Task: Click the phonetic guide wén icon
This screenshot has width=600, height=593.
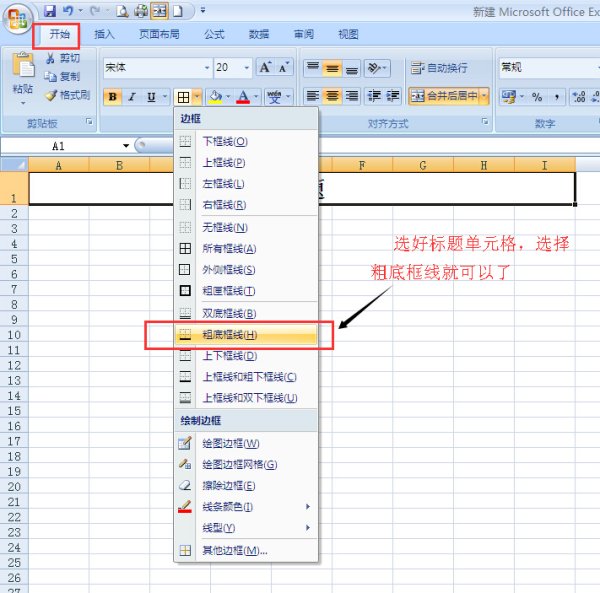Action: (274, 97)
